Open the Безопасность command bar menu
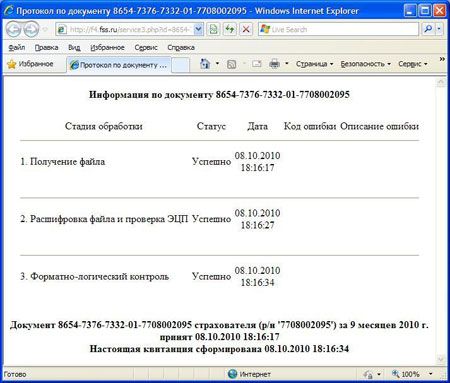 [365, 64]
